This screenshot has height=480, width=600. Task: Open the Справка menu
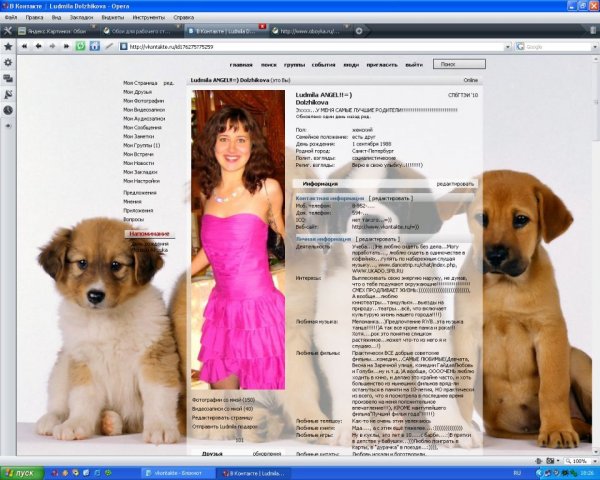(x=183, y=17)
